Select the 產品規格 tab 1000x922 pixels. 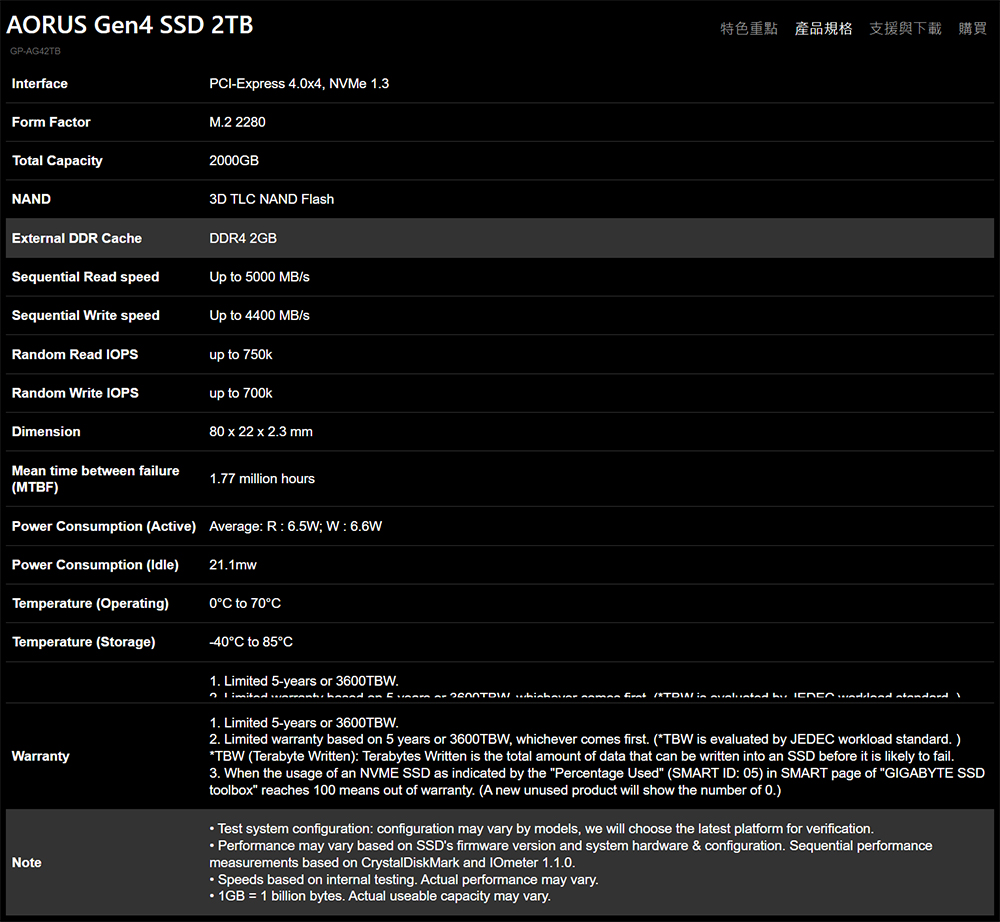coord(823,29)
